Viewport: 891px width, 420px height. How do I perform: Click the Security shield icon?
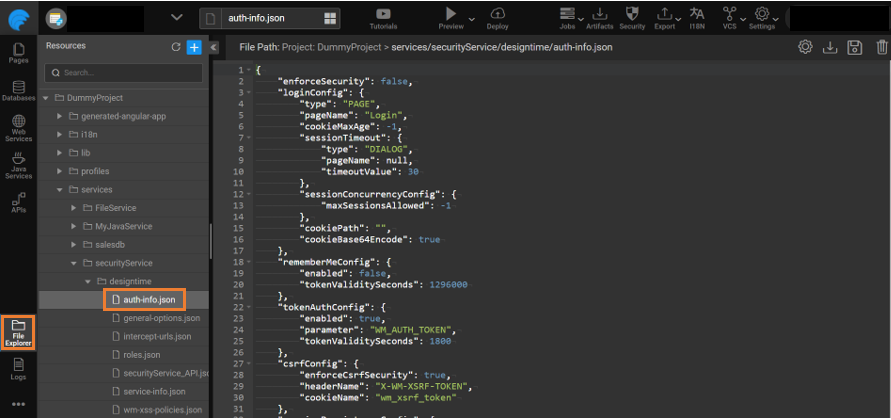[x=631, y=17]
